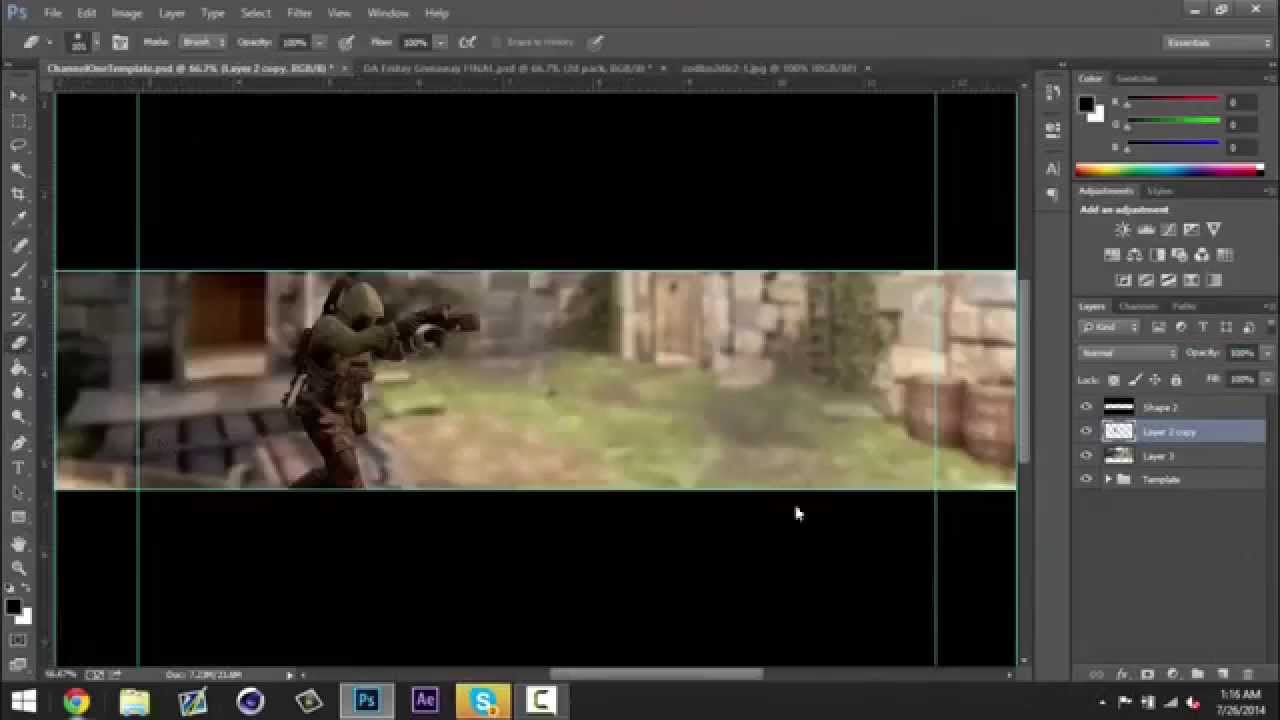The image size is (1280, 720).
Task: Select the Crop tool
Action: [18, 195]
